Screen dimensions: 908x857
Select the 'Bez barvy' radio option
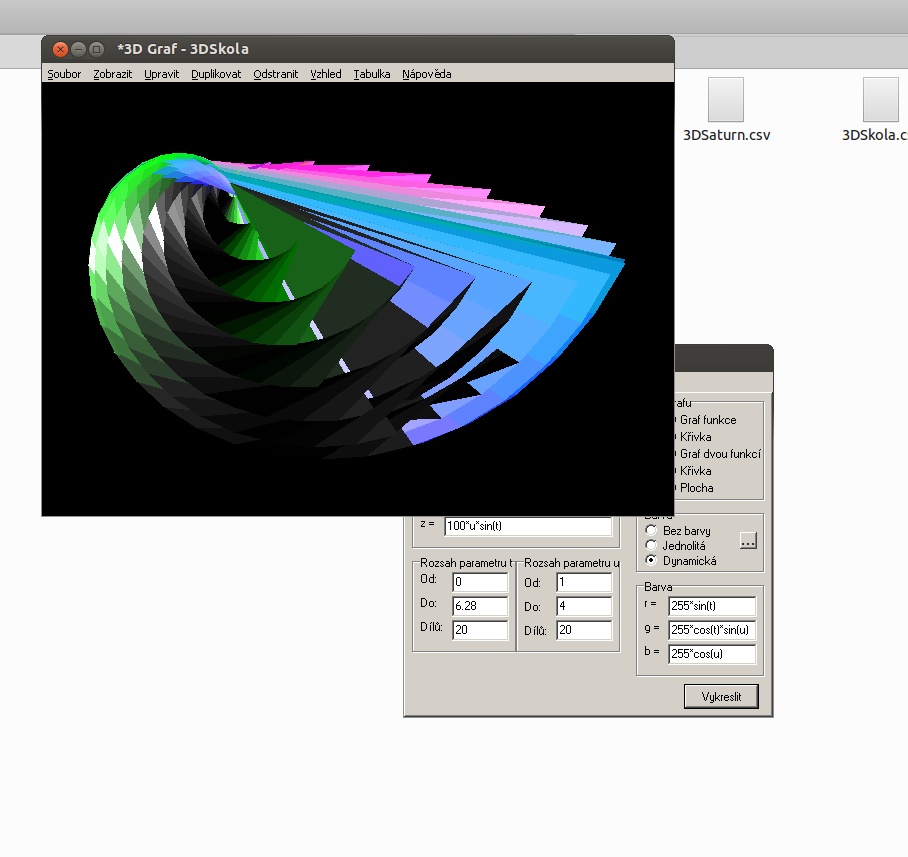pyautogui.click(x=652, y=531)
